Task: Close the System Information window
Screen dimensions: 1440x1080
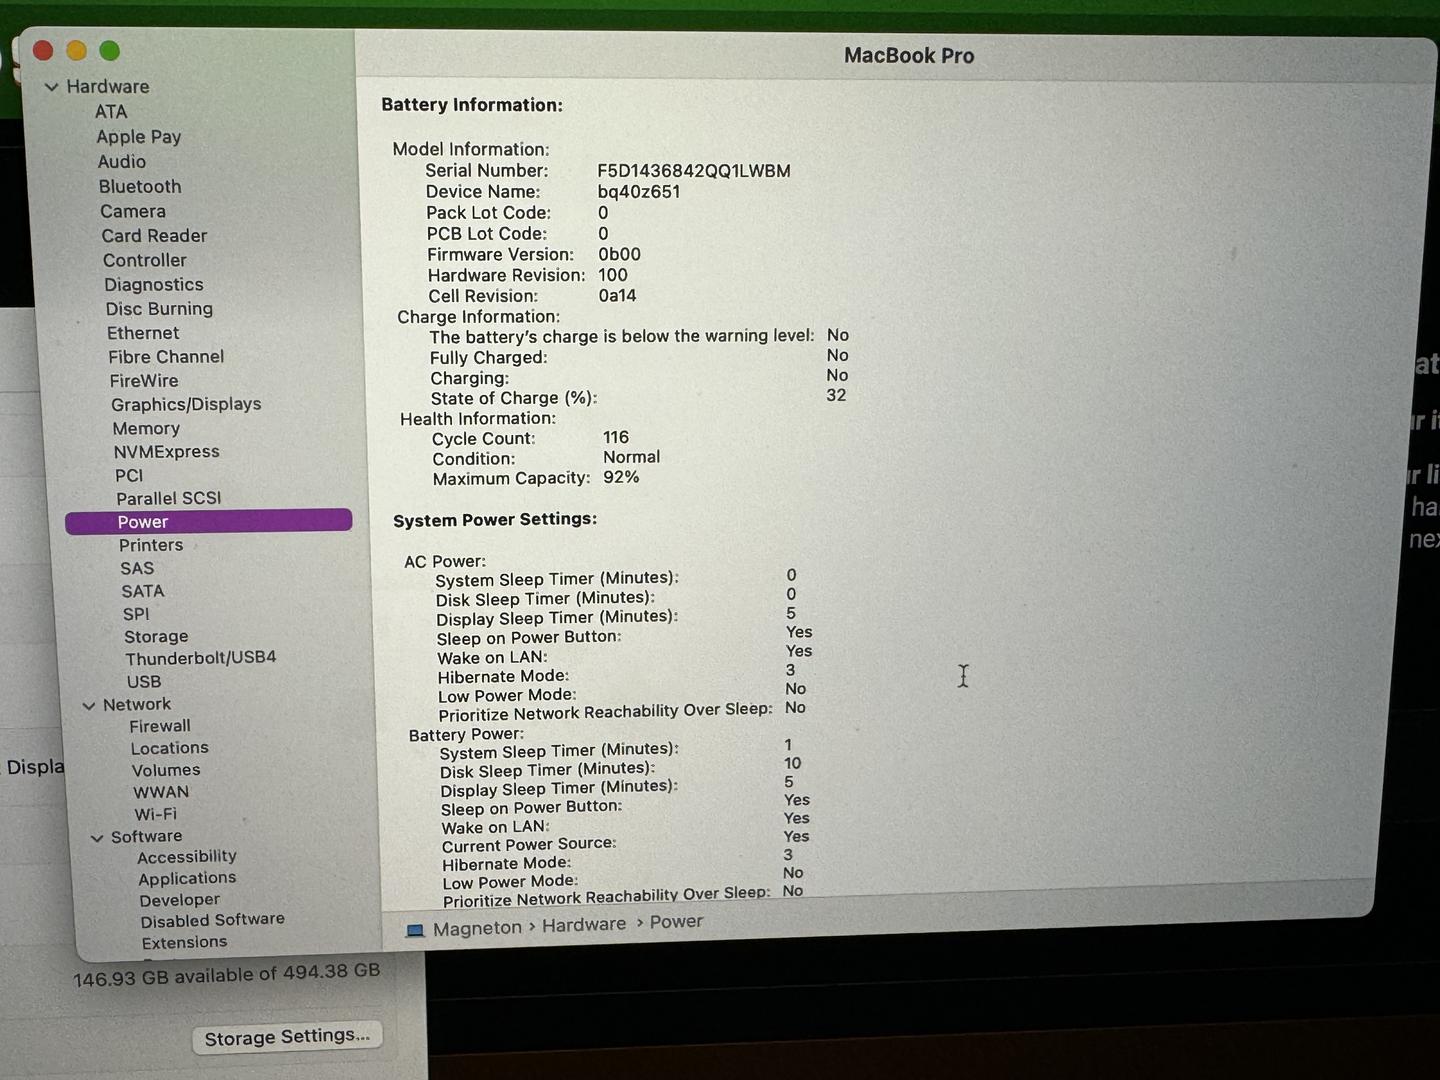Action: coord(43,50)
